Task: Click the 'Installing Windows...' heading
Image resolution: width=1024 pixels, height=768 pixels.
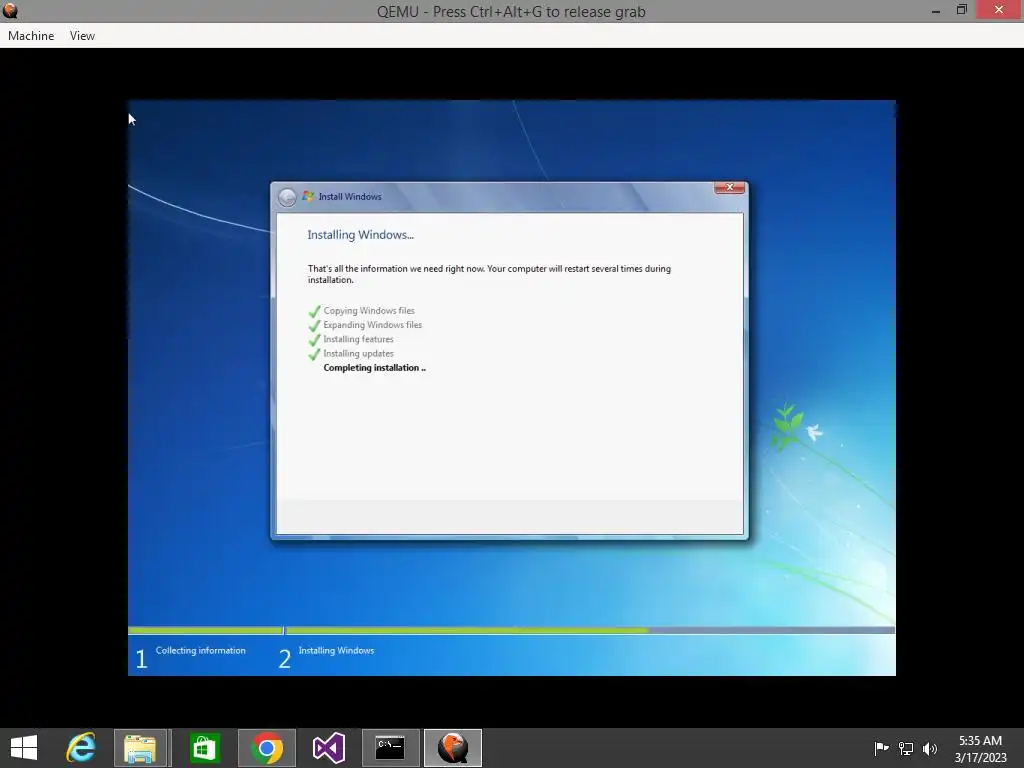Action: point(360,234)
